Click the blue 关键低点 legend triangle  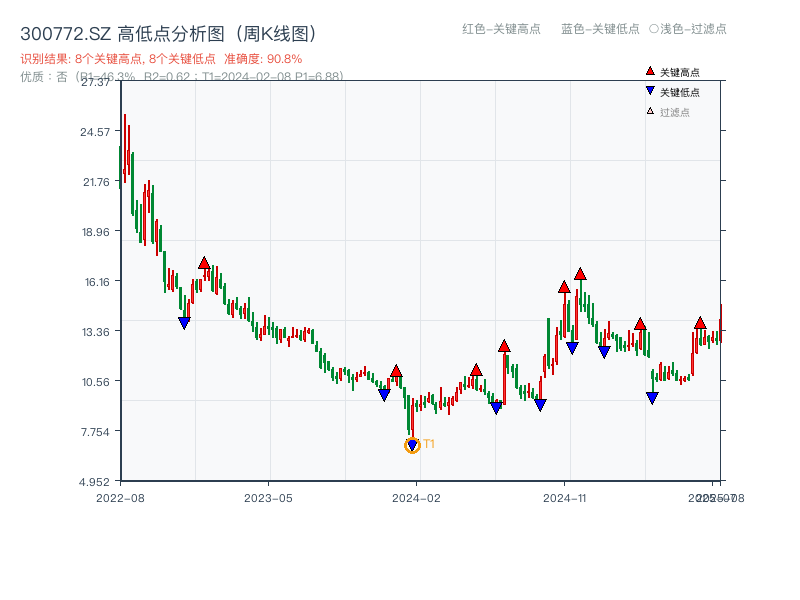650,92
